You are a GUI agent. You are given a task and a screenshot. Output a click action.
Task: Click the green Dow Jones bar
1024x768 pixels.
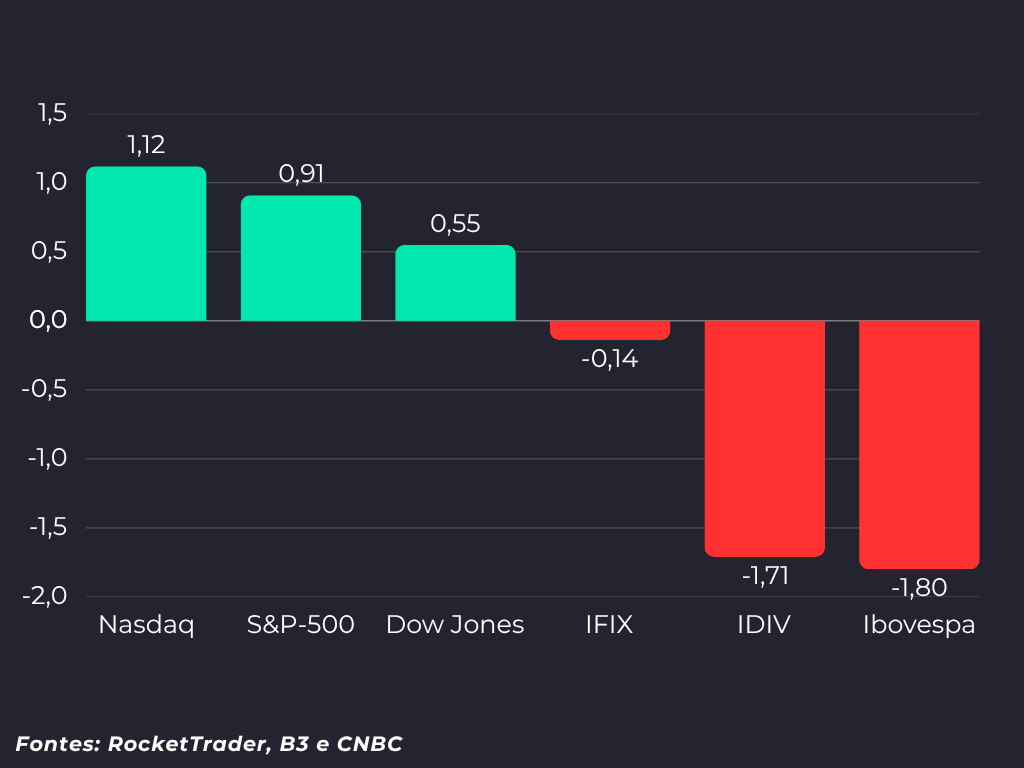455,283
